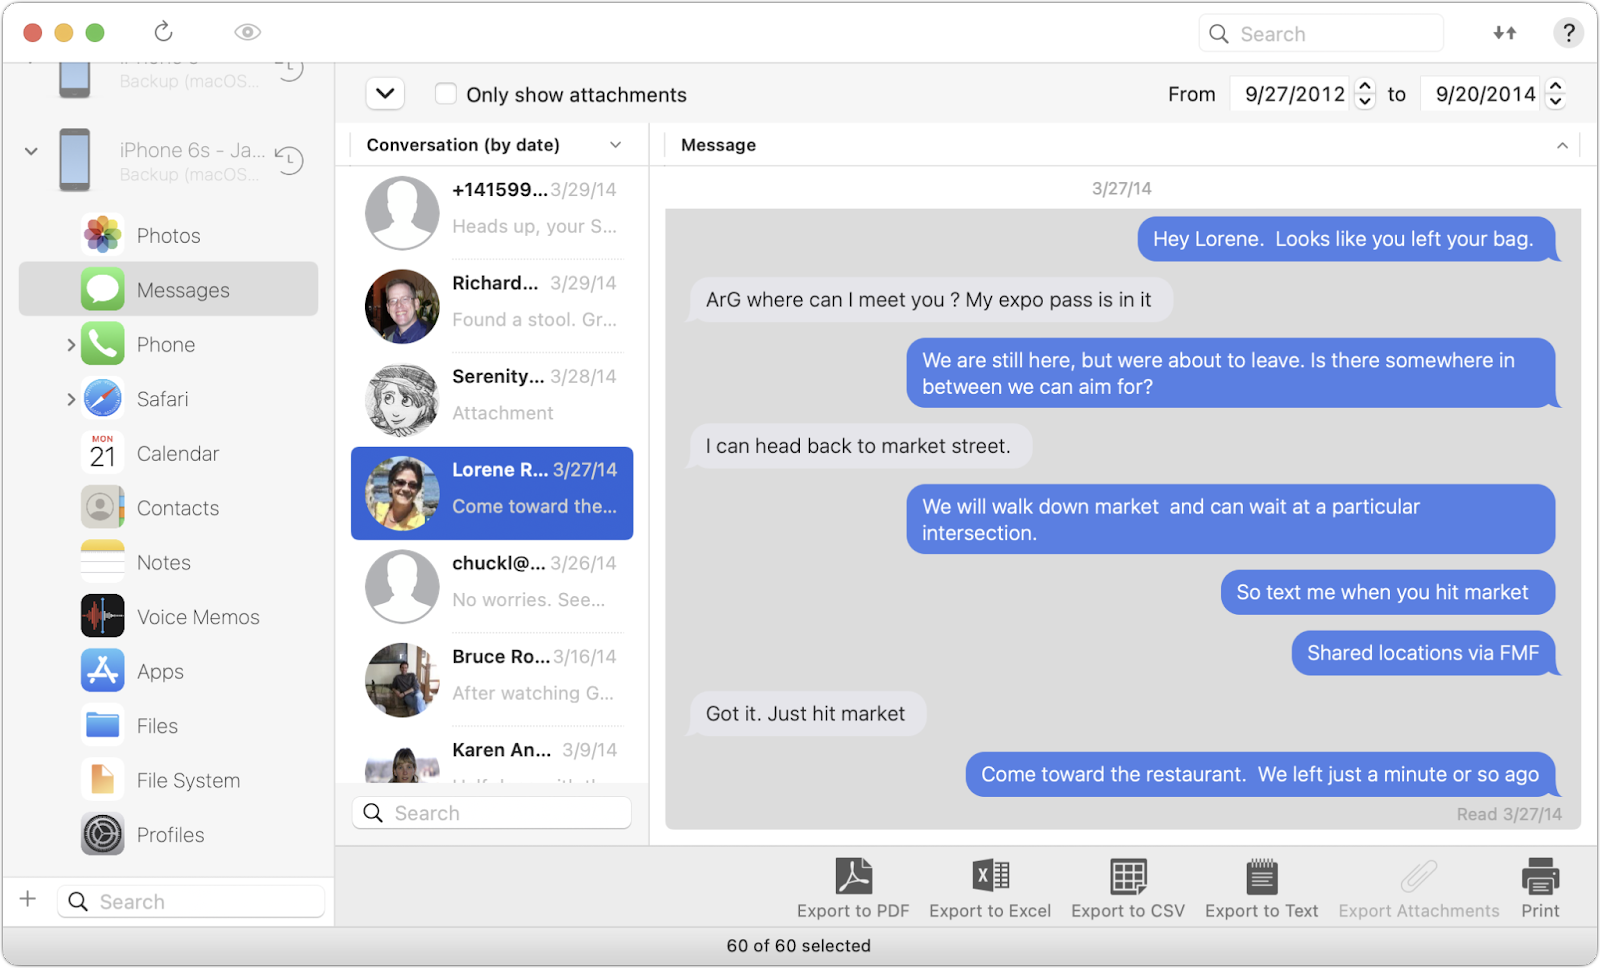Click the From date field 9/27/2012
The image size is (1600, 968).
1290,94
